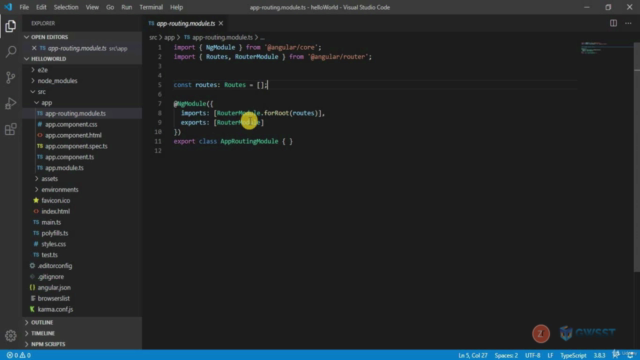Open app.module.ts file

[82, 168]
